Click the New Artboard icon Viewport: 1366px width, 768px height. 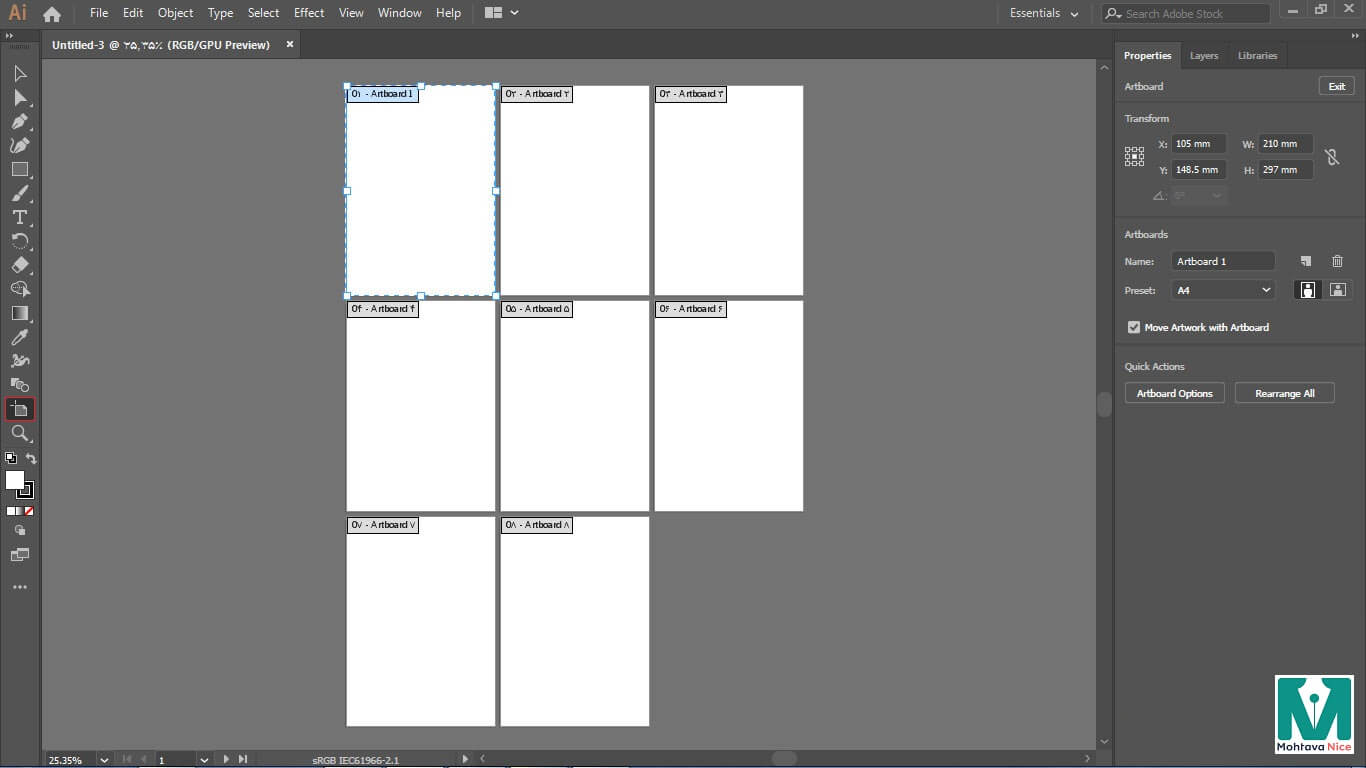(1306, 261)
